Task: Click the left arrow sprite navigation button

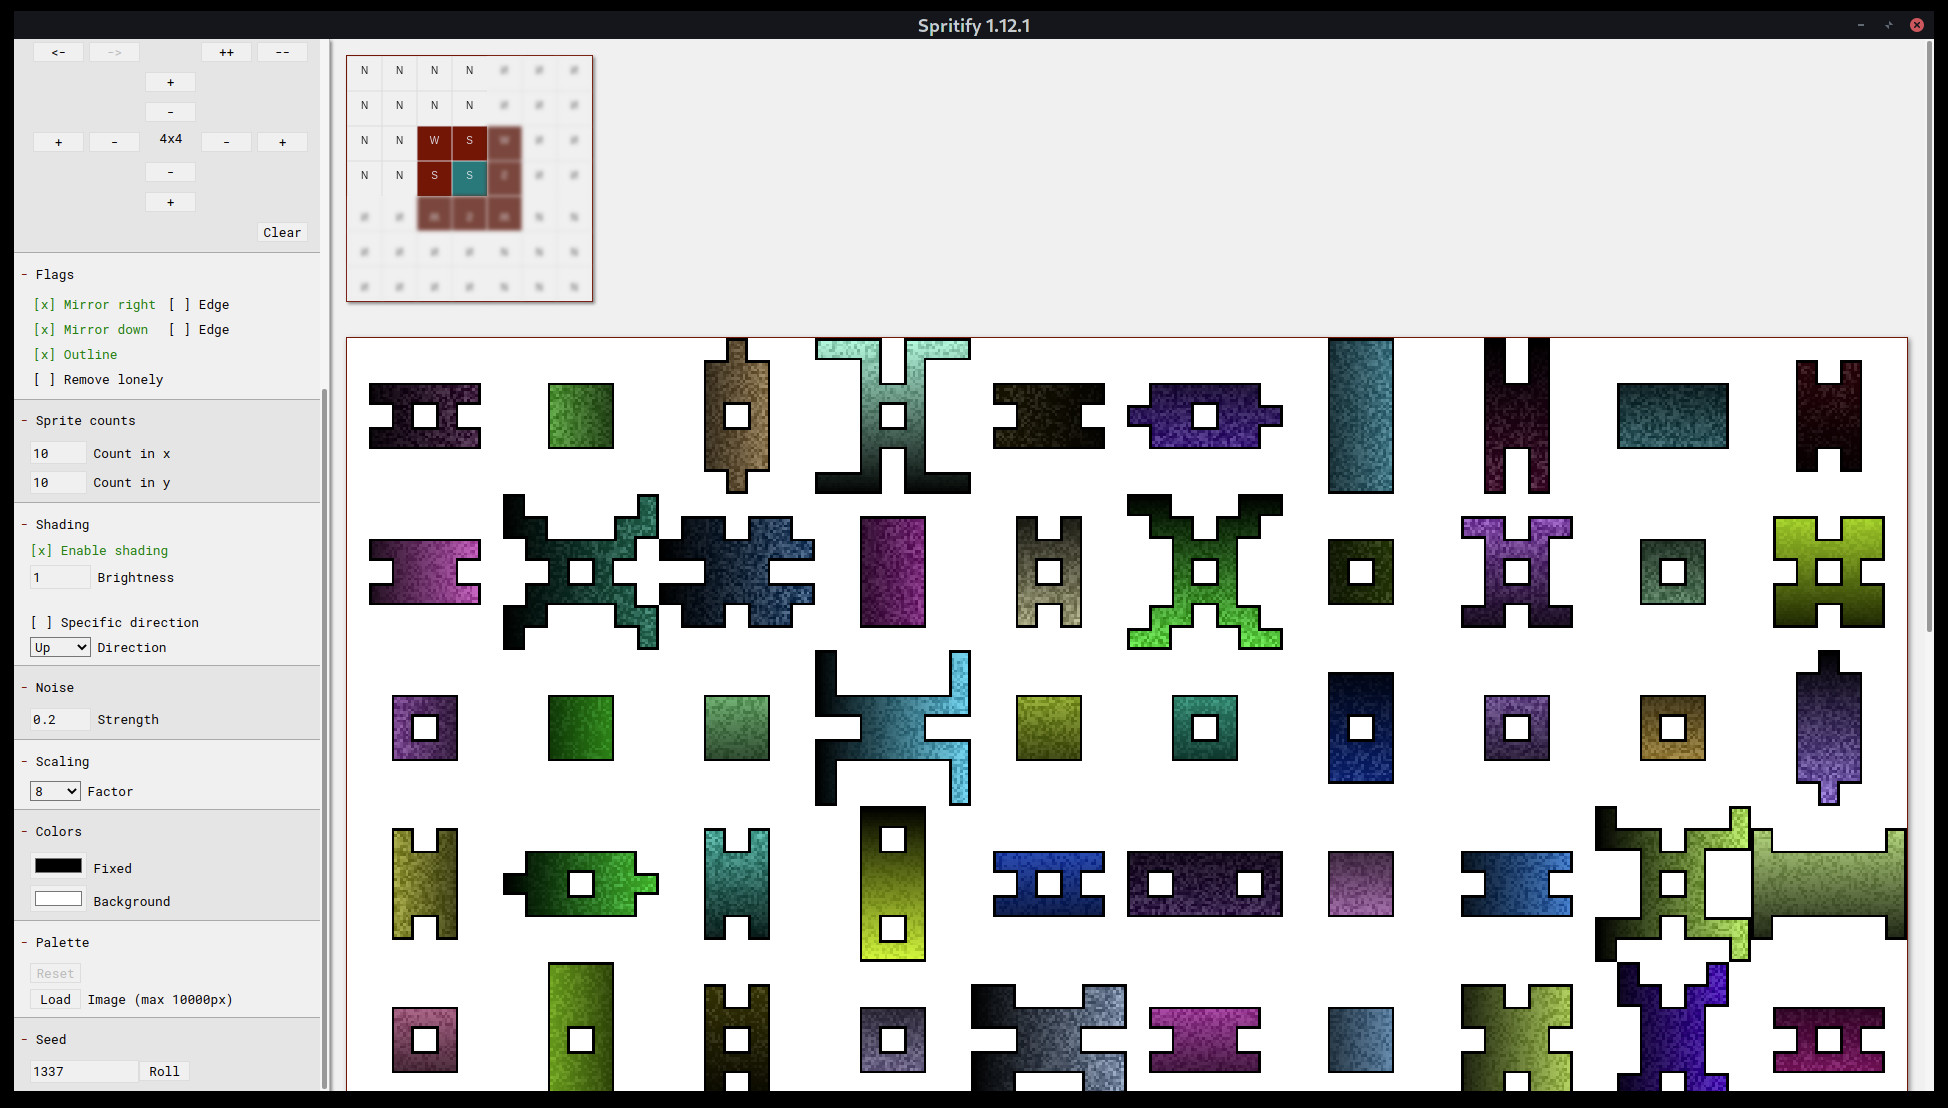Action: (58, 51)
